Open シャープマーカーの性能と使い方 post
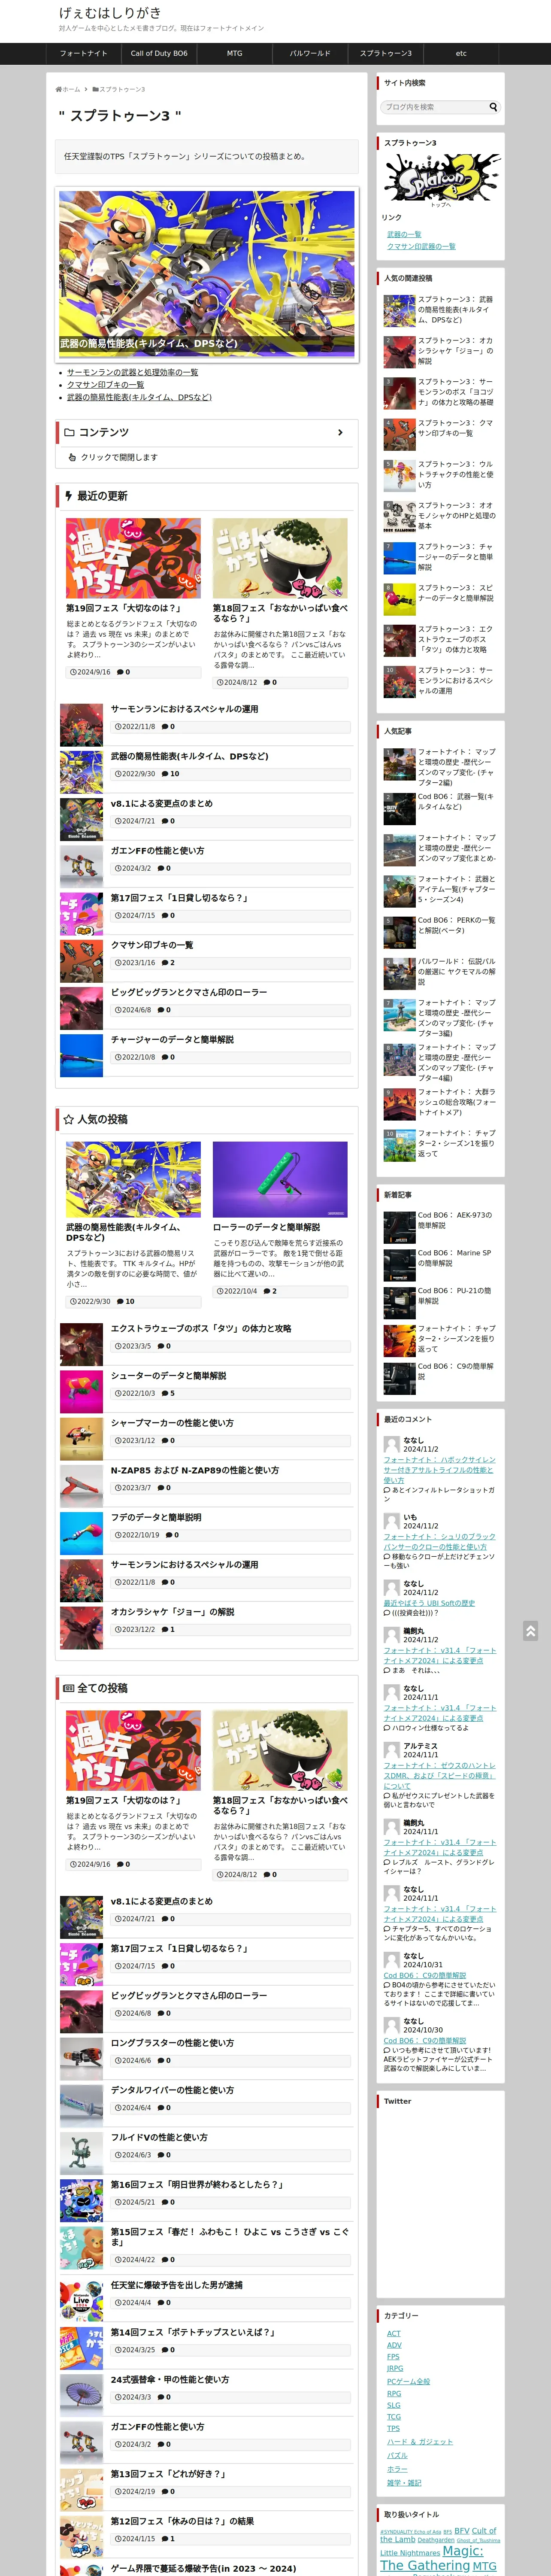Screen dimensions: 551x2576 [172, 1422]
